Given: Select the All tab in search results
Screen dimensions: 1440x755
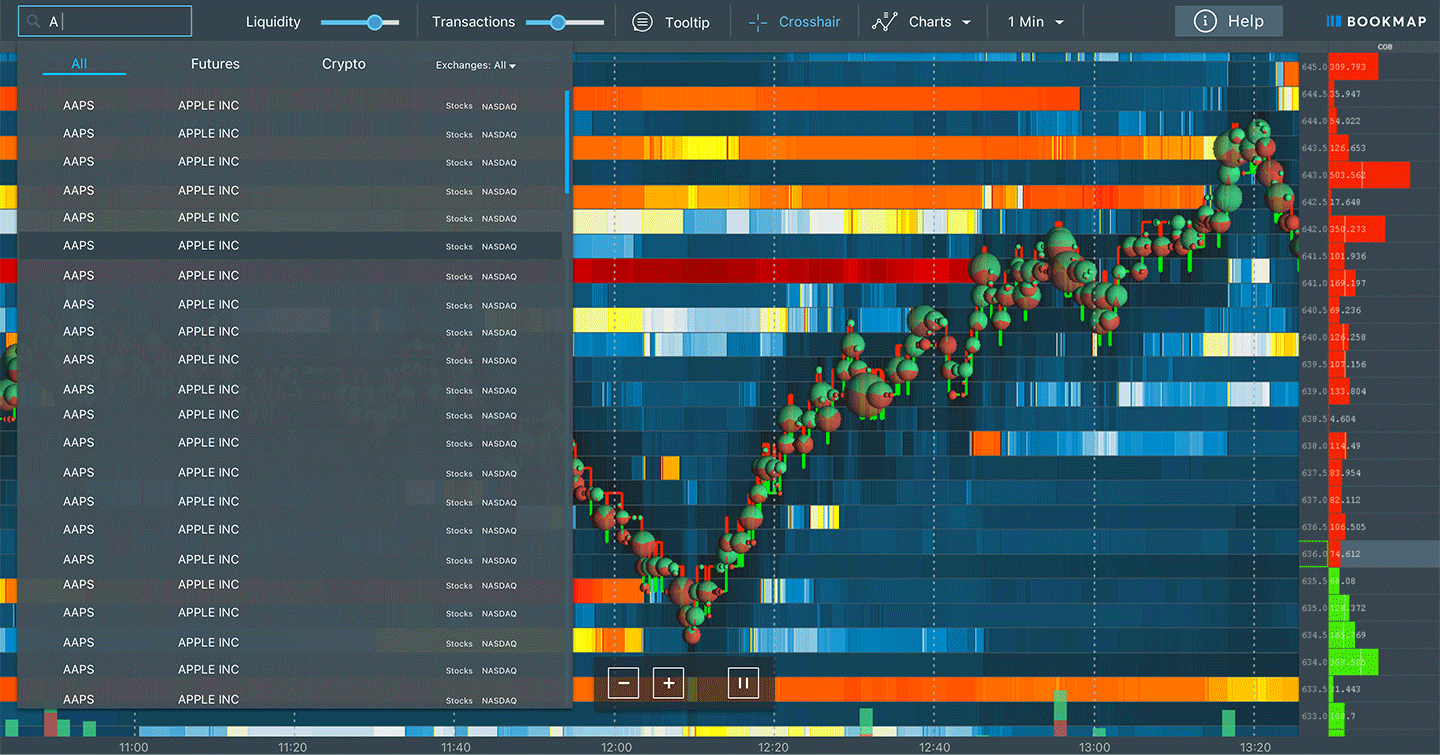Looking at the screenshot, I should coord(79,64).
